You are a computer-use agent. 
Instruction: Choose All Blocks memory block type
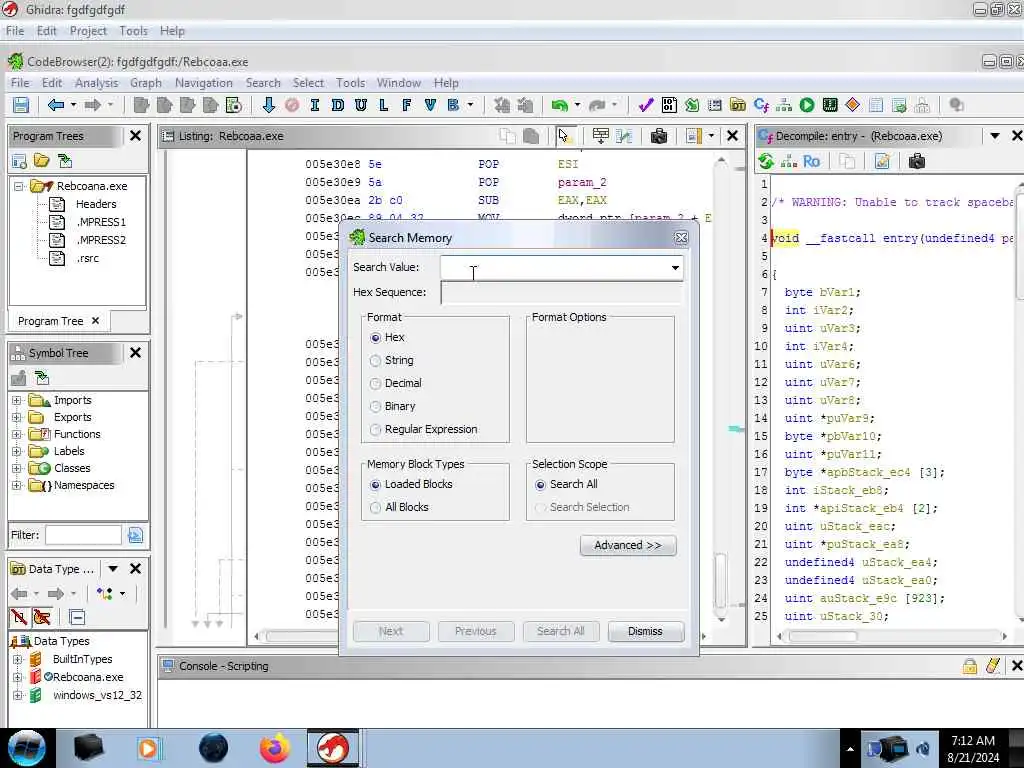tap(375, 507)
